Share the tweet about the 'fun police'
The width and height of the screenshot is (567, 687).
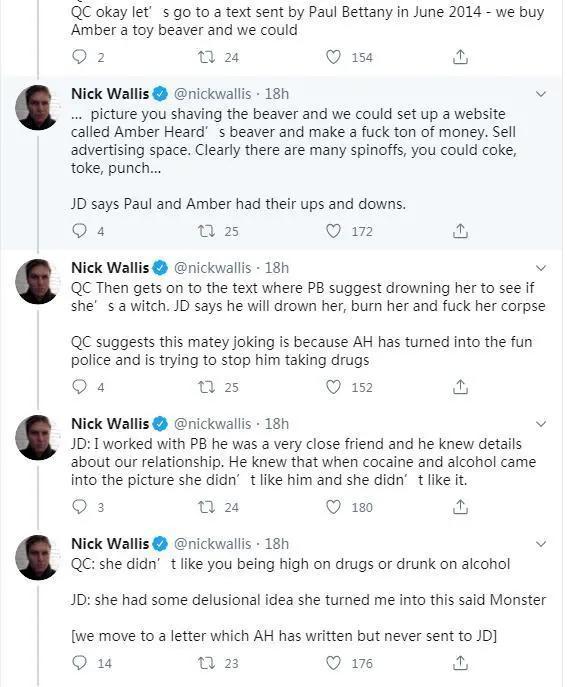click(460, 387)
